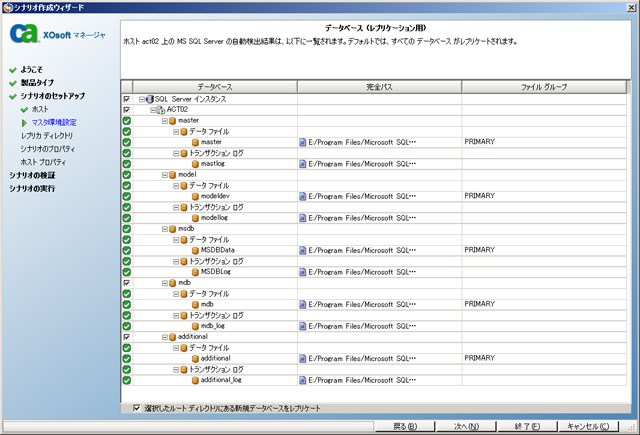Click the path document icon in MSDBData row
This screenshot has height=435, width=640.
click(x=302, y=250)
